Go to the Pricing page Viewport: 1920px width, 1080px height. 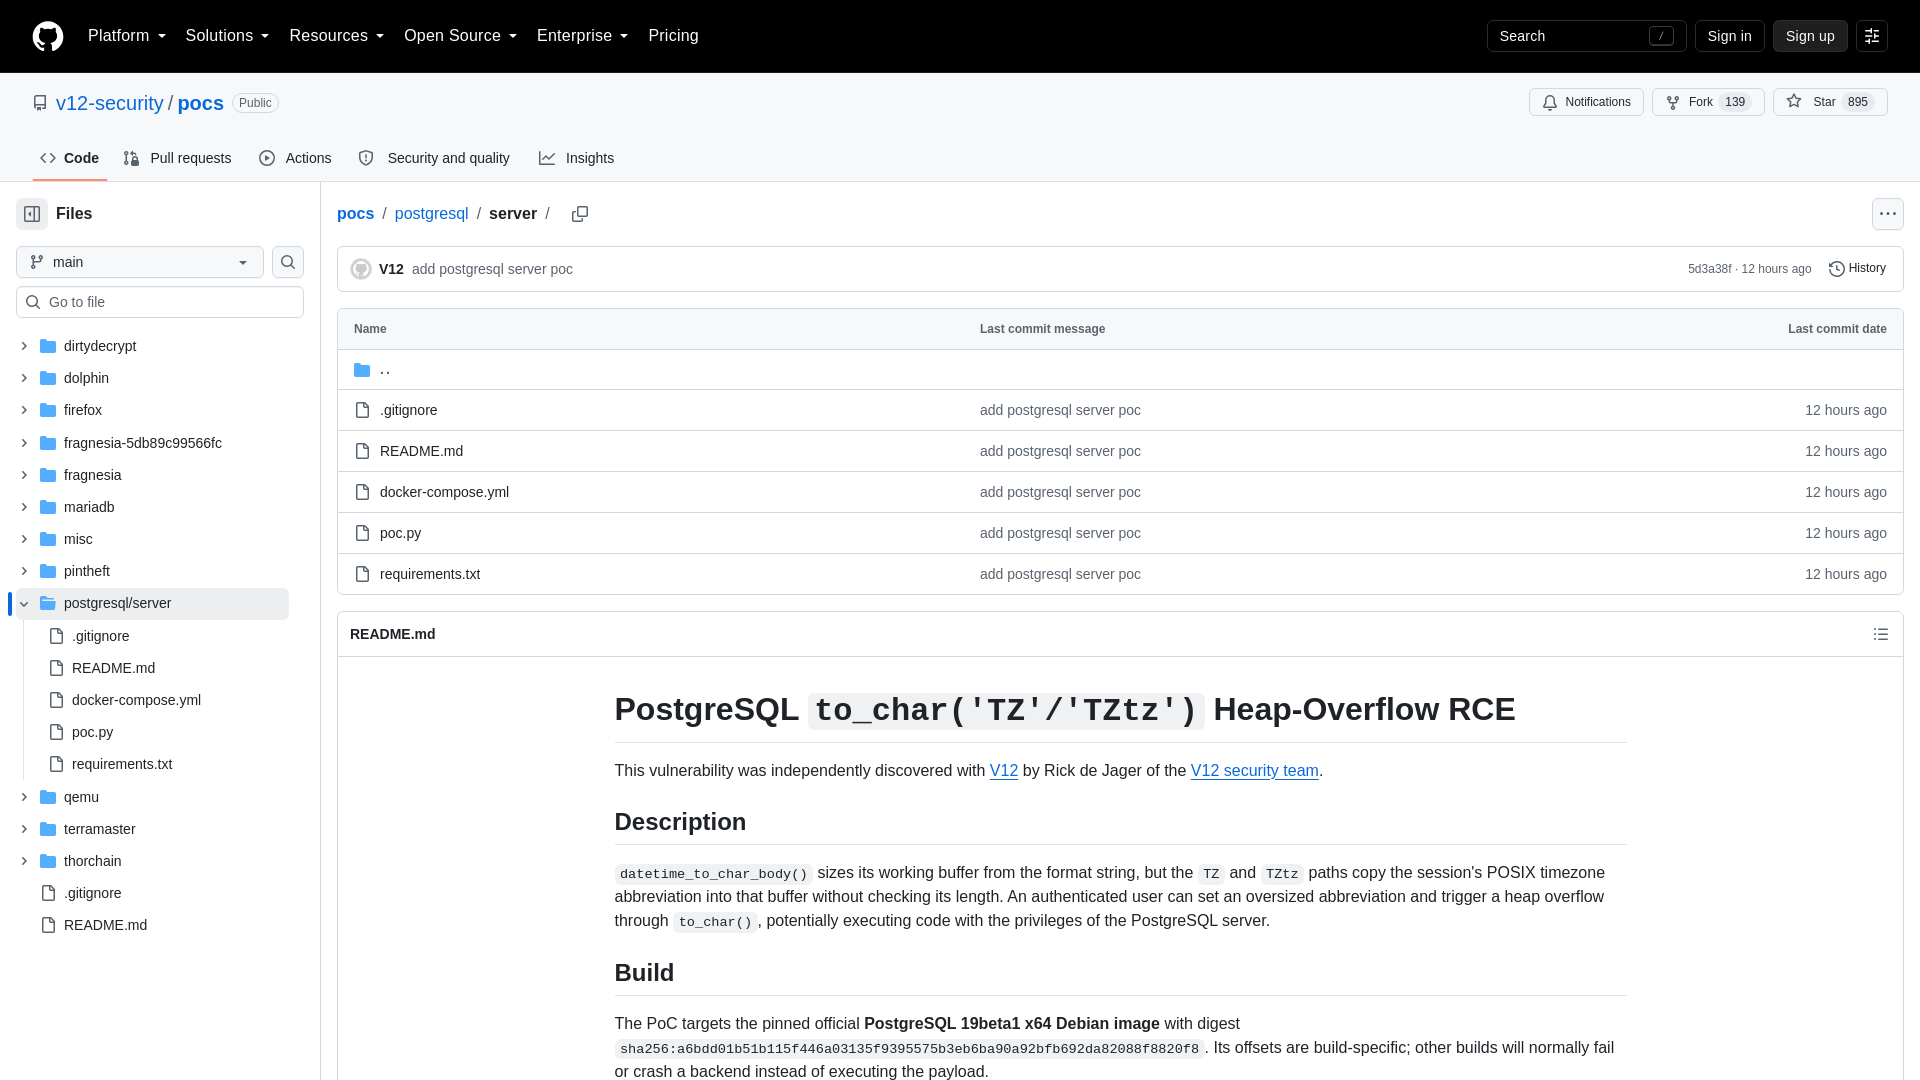(673, 36)
